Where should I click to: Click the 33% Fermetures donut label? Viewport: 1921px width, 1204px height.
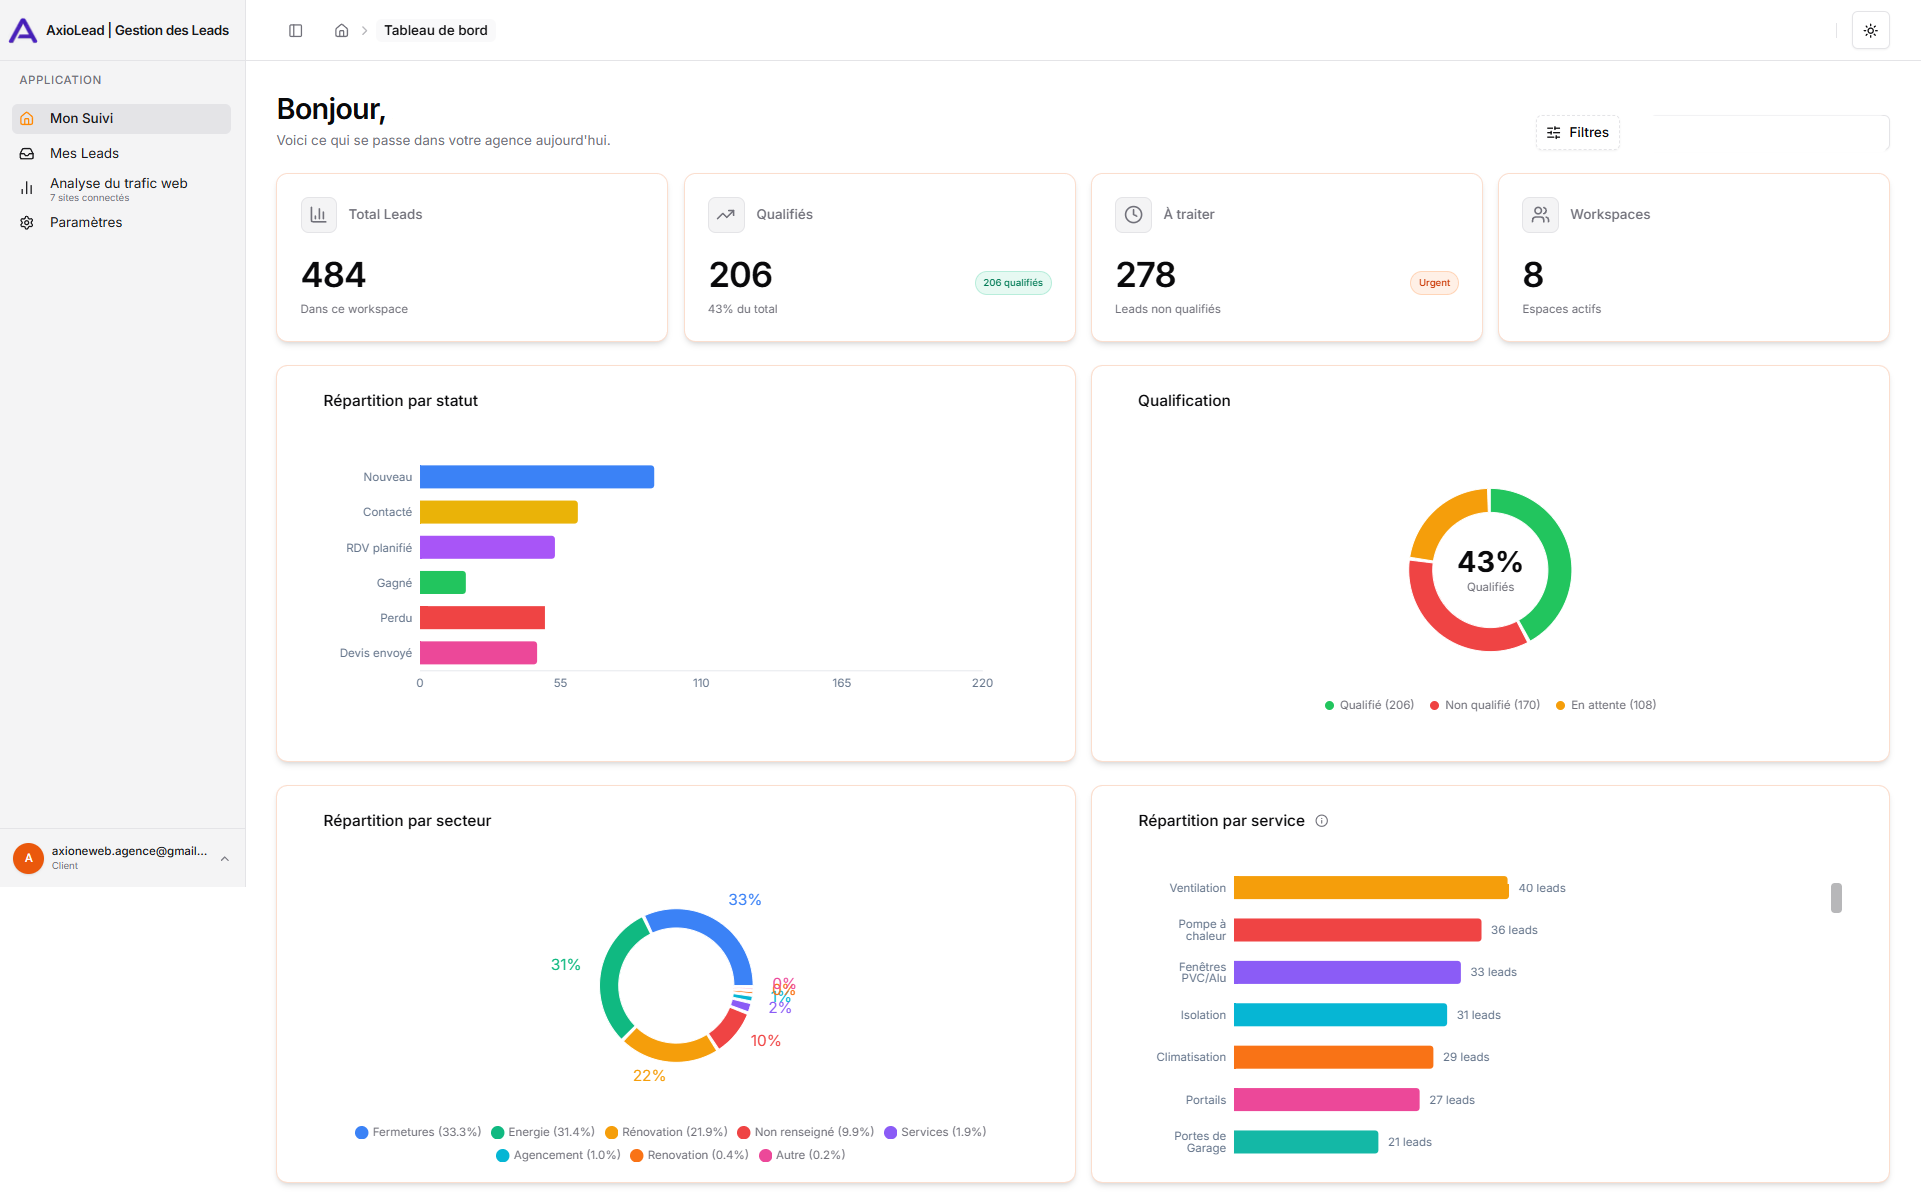744,900
